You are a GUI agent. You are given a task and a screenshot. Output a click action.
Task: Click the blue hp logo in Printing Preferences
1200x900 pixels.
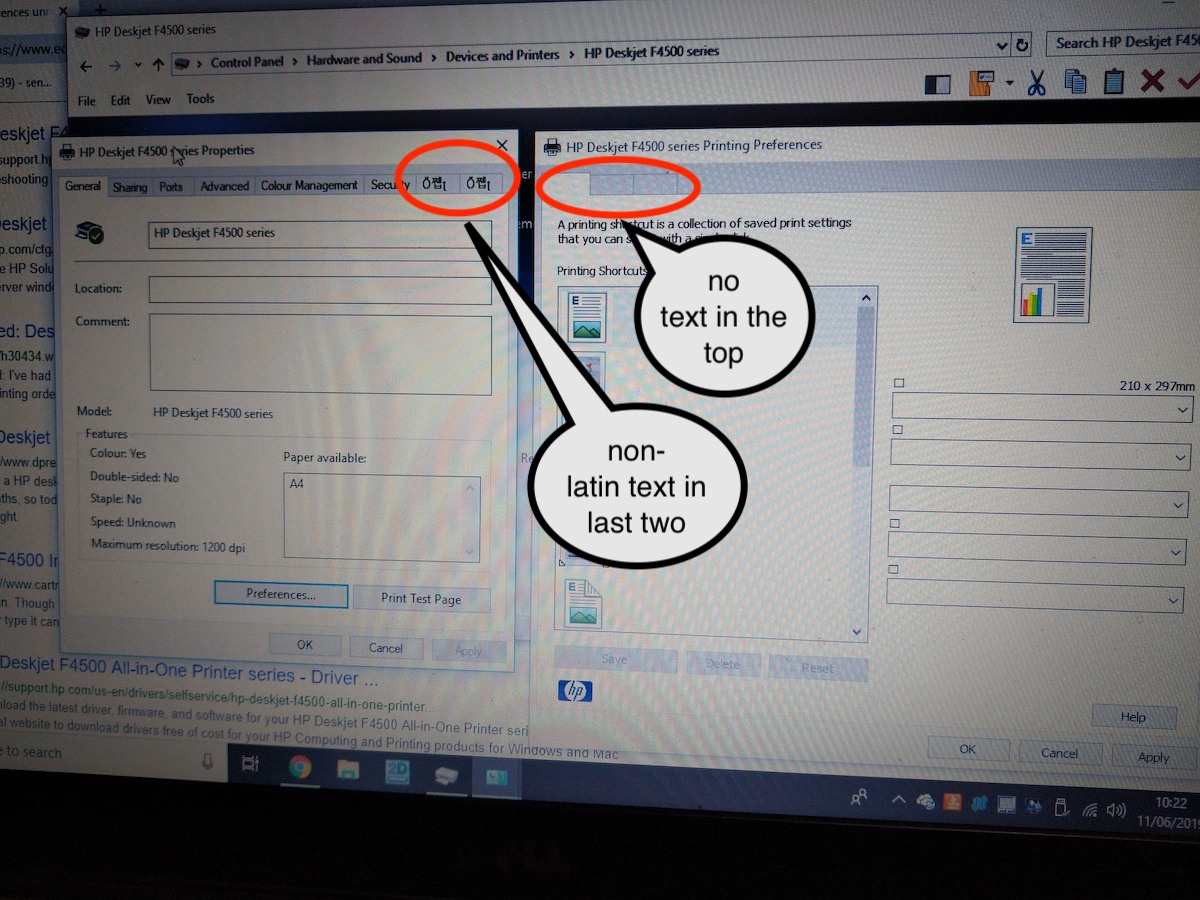click(x=575, y=690)
